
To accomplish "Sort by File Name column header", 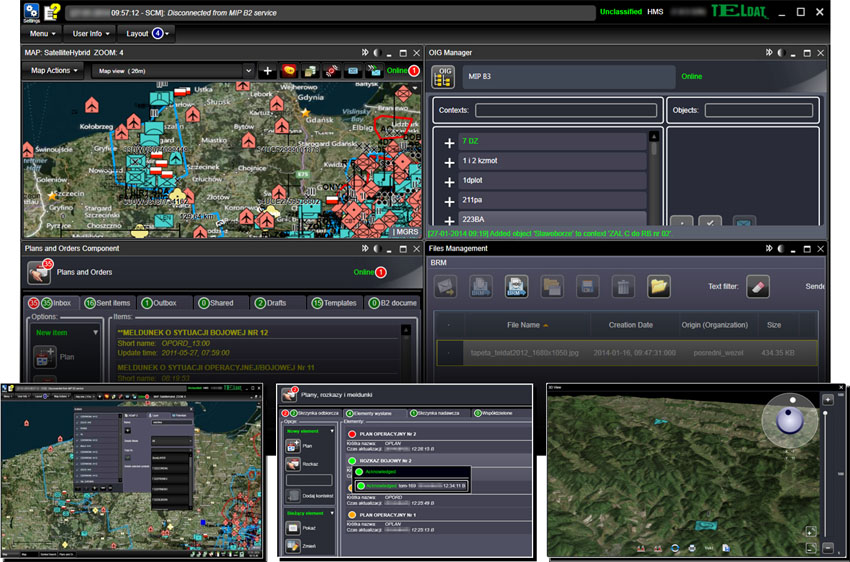I will coord(527,325).
